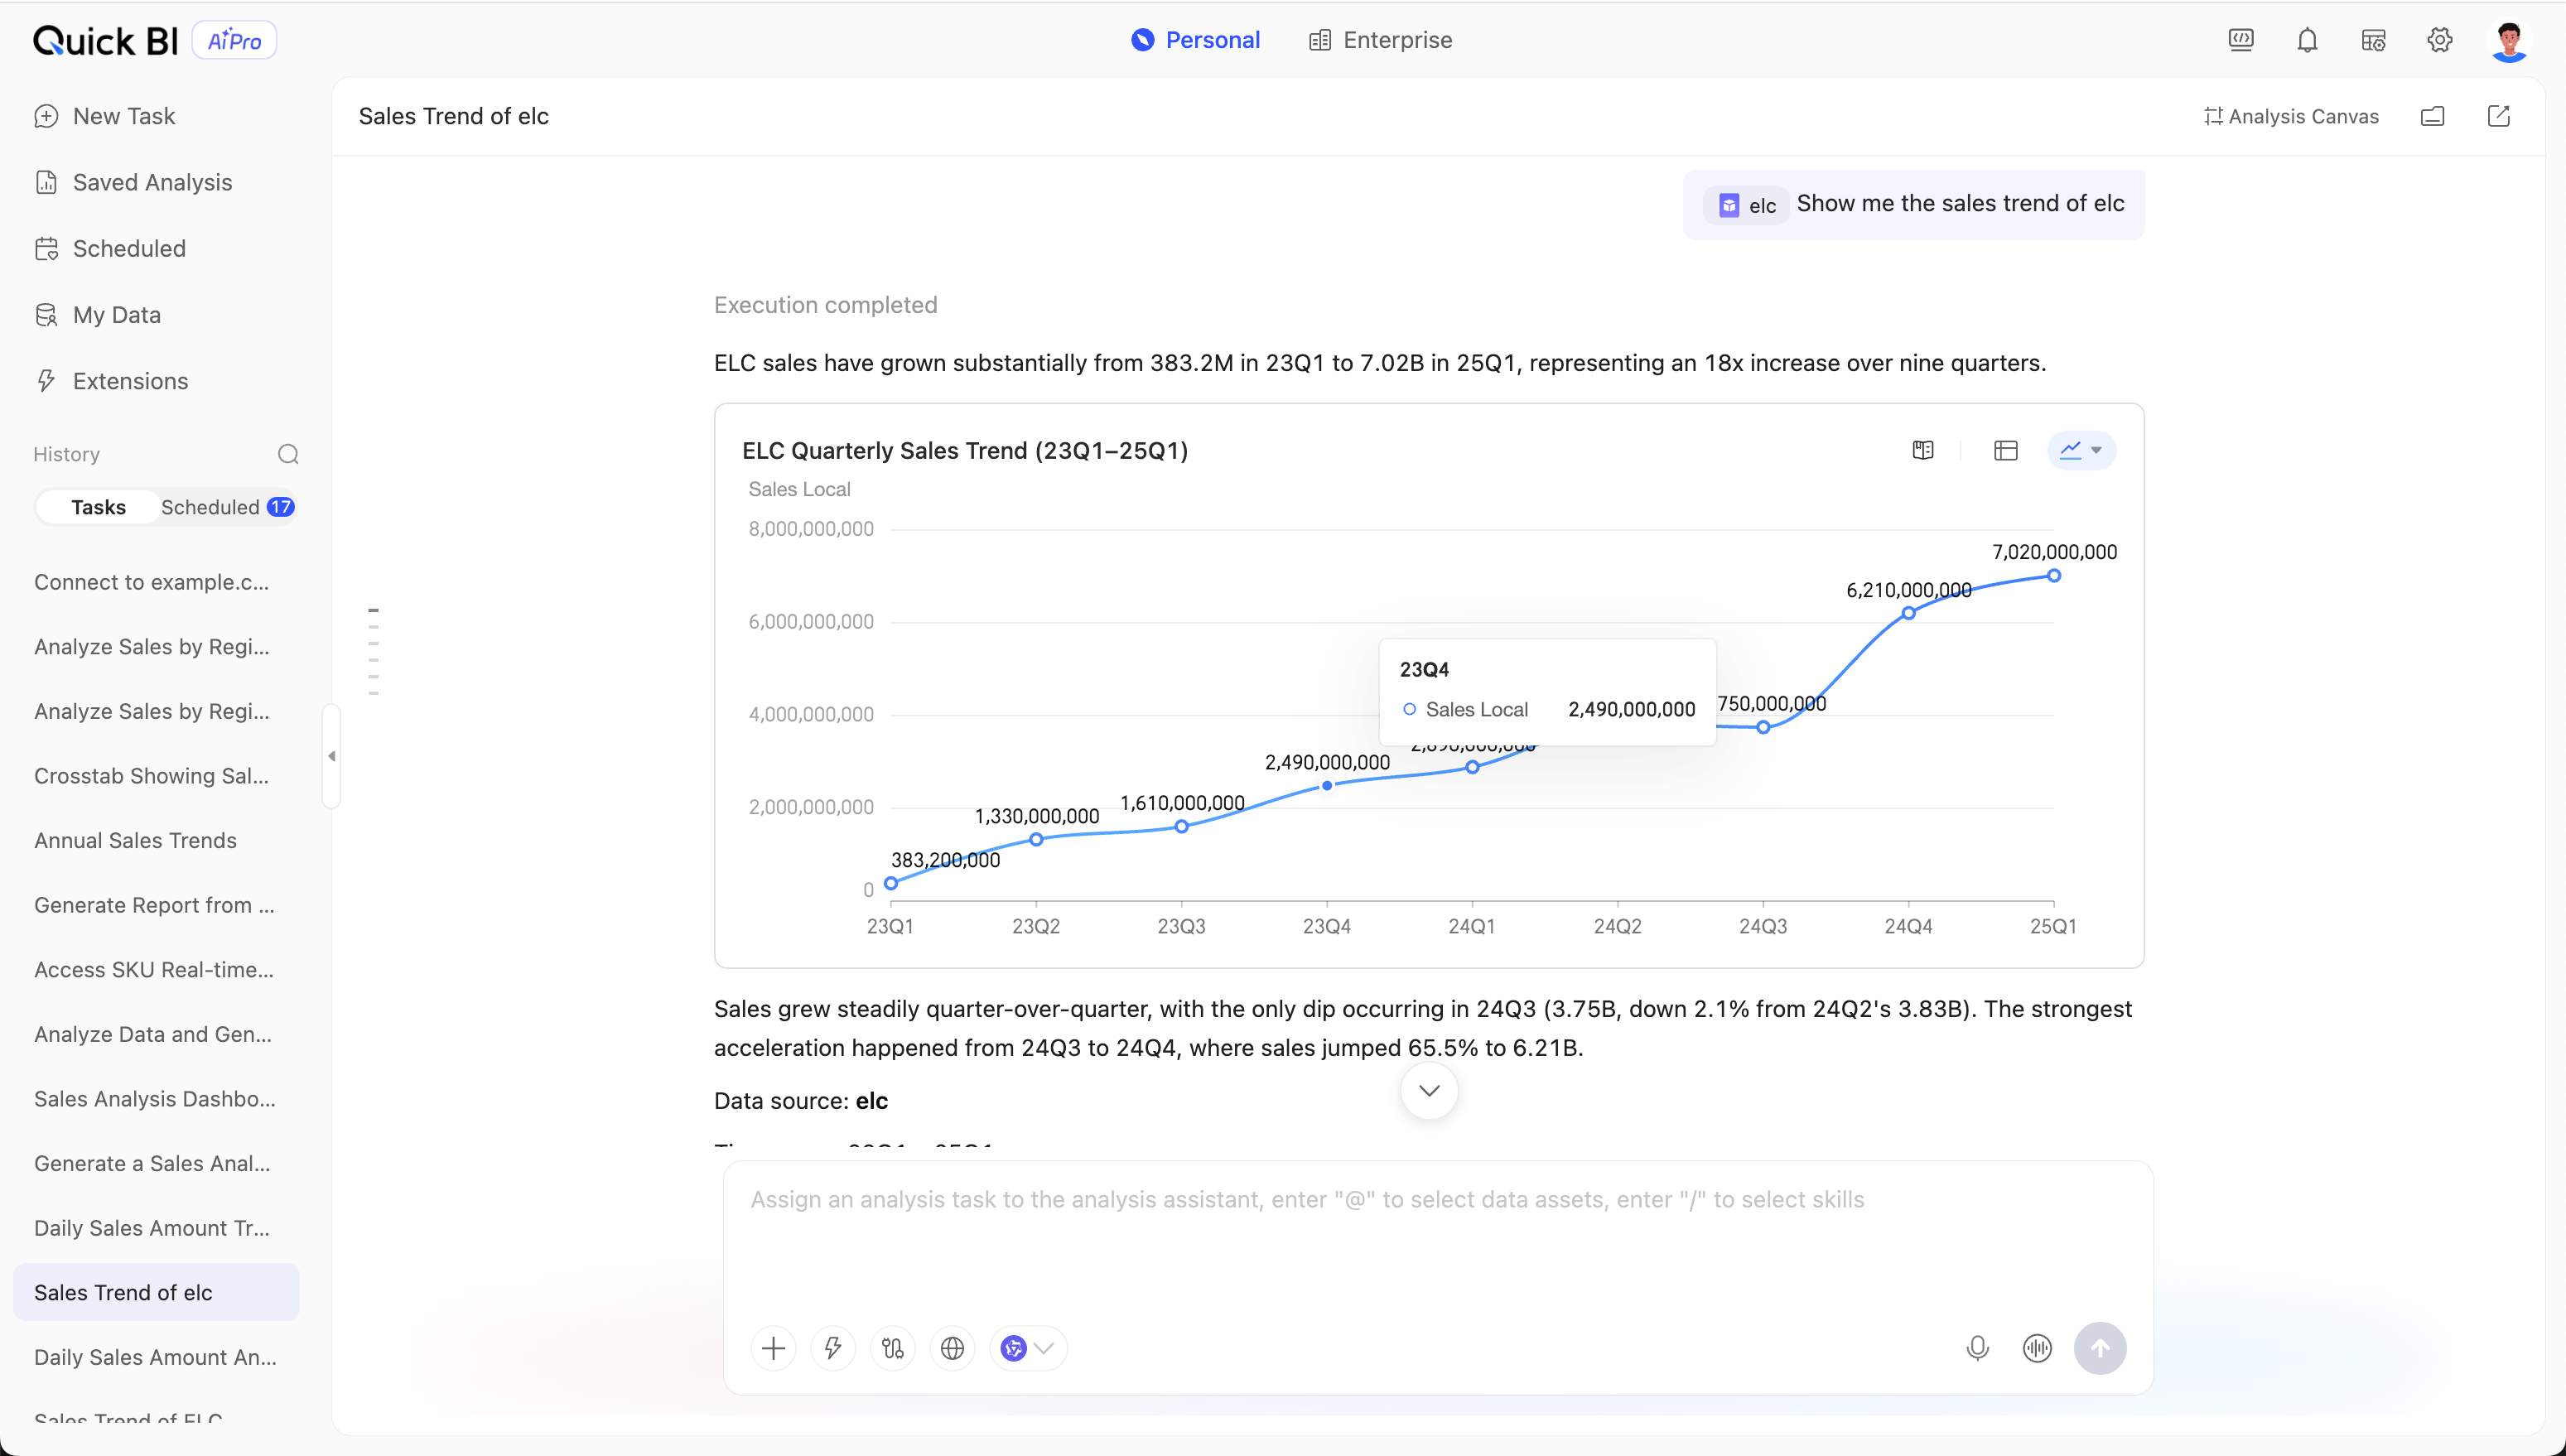Add attachment with plus button
Image resolution: width=2566 pixels, height=1456 pixels.
(773, 1348)
